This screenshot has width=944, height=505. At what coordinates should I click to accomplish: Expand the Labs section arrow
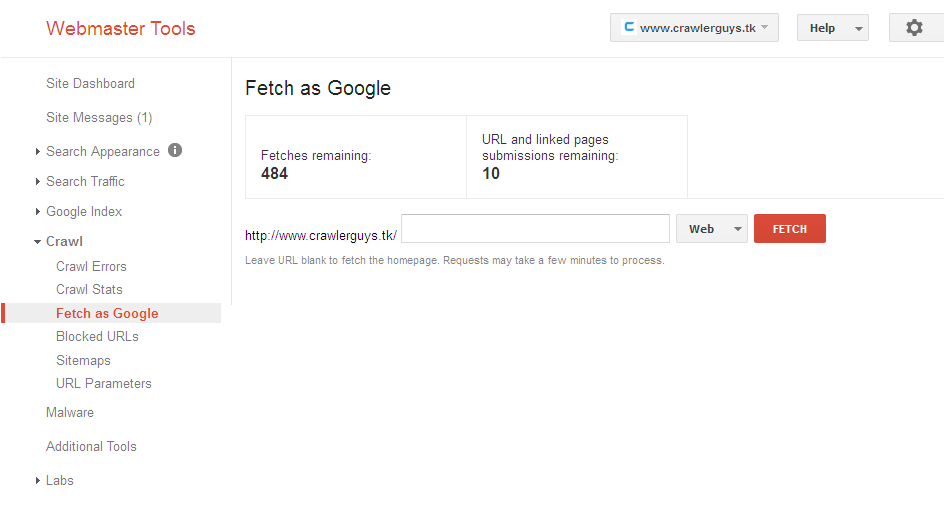[37, 480]
